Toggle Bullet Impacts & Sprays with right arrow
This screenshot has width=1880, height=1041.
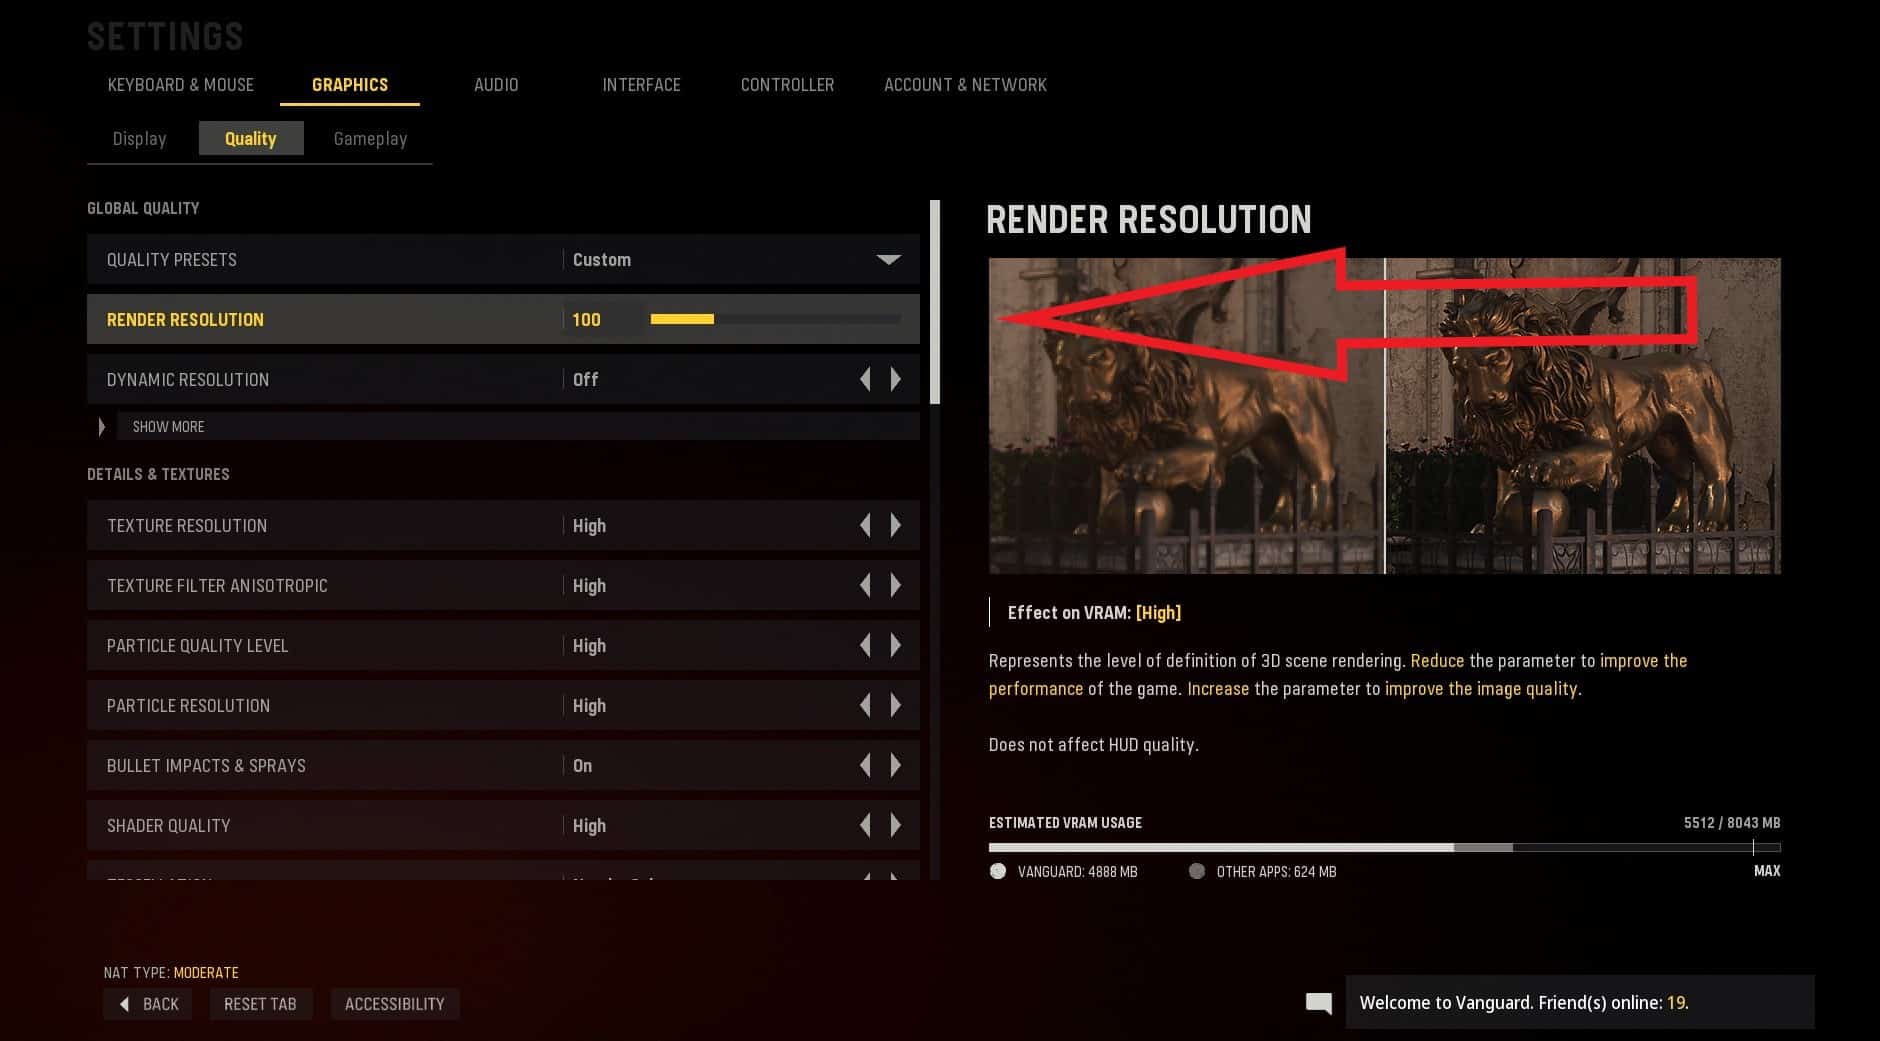pos(896,765)
